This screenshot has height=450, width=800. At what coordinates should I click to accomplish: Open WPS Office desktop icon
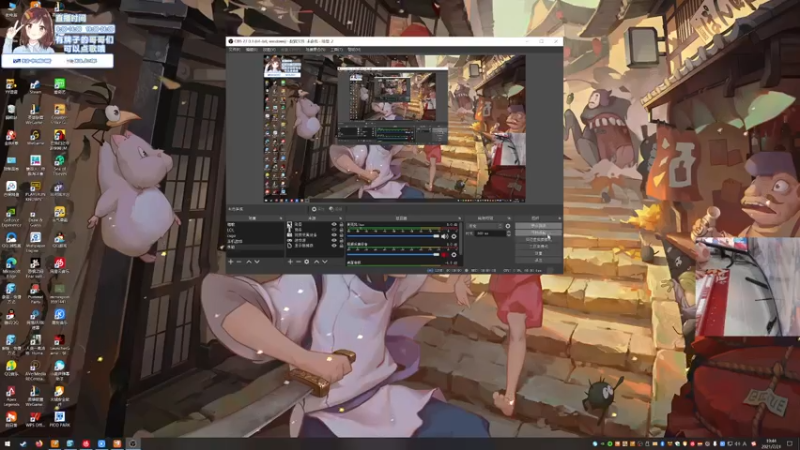click(35, 420)
